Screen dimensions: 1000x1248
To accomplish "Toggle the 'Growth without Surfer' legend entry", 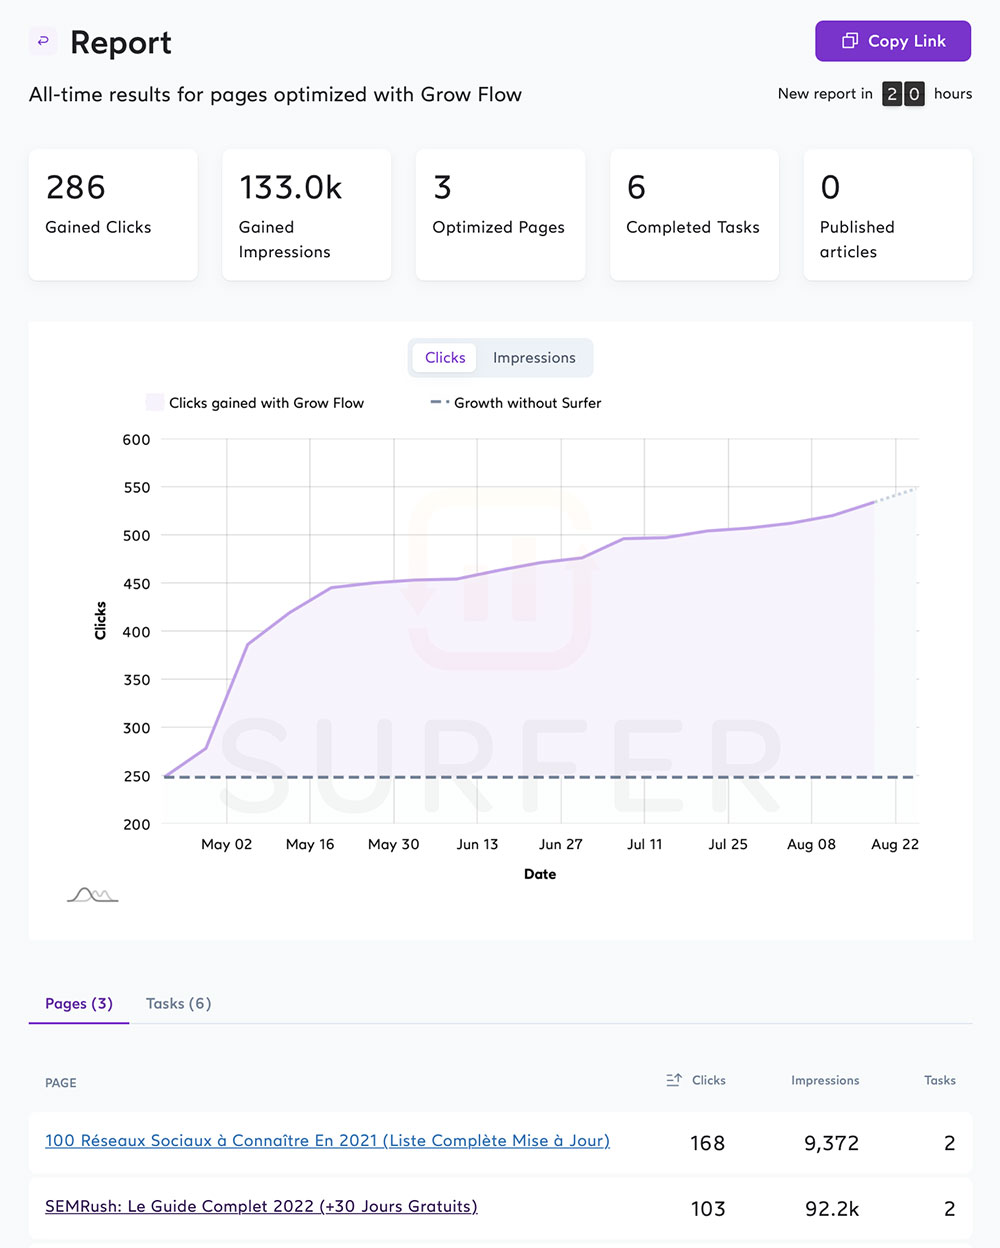I will click(x=516, y=403).
